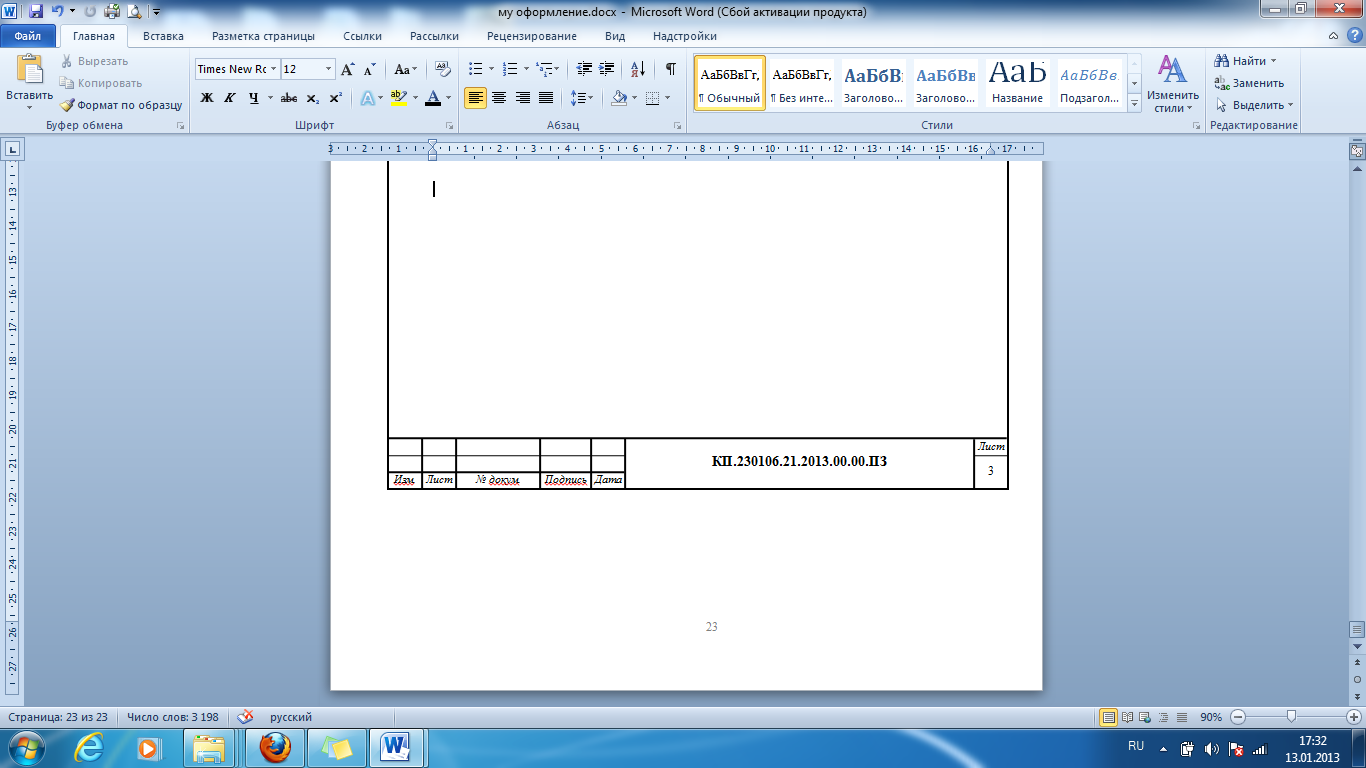Switch to the Разметка страницы tab
1366x768 pixels.
click(263, 36)
